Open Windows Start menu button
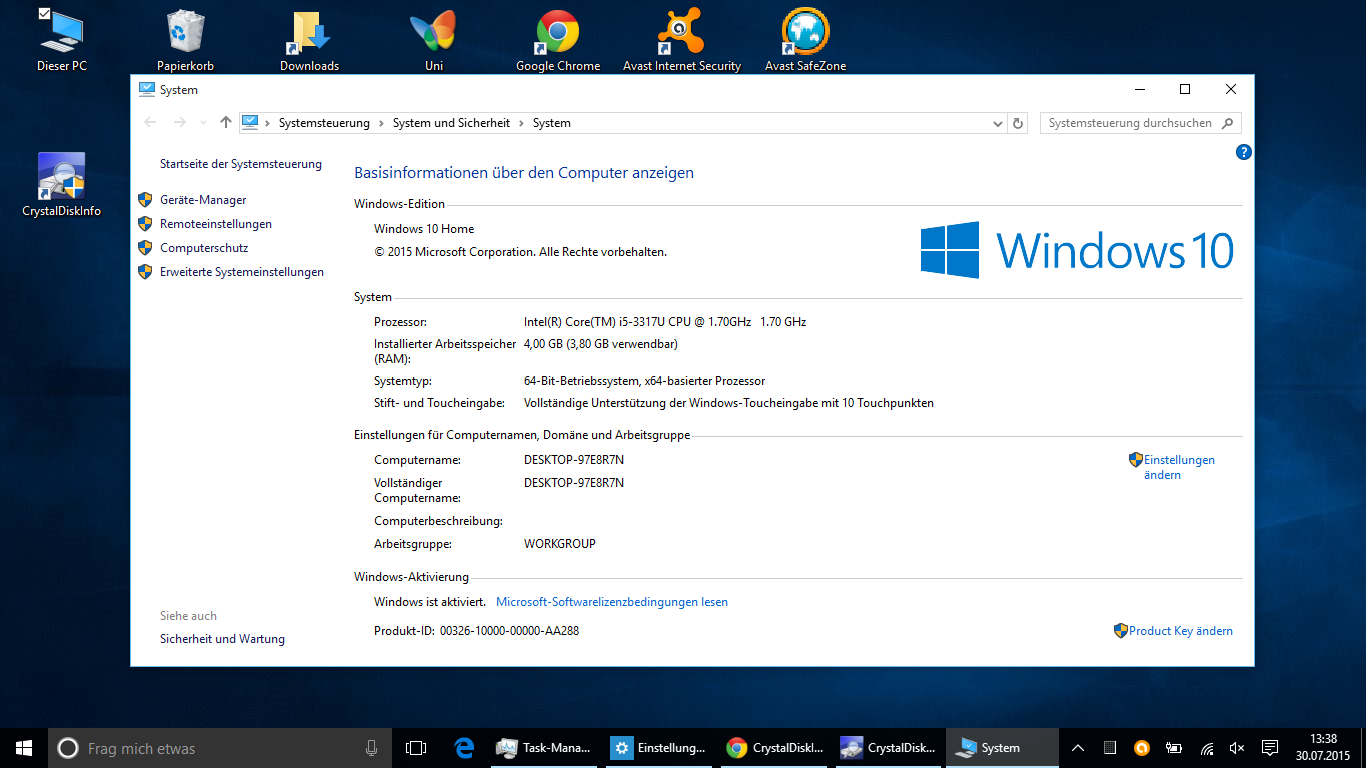Image resolution: width=1366 pixels, height=768 pixels. tap(24, 748)
